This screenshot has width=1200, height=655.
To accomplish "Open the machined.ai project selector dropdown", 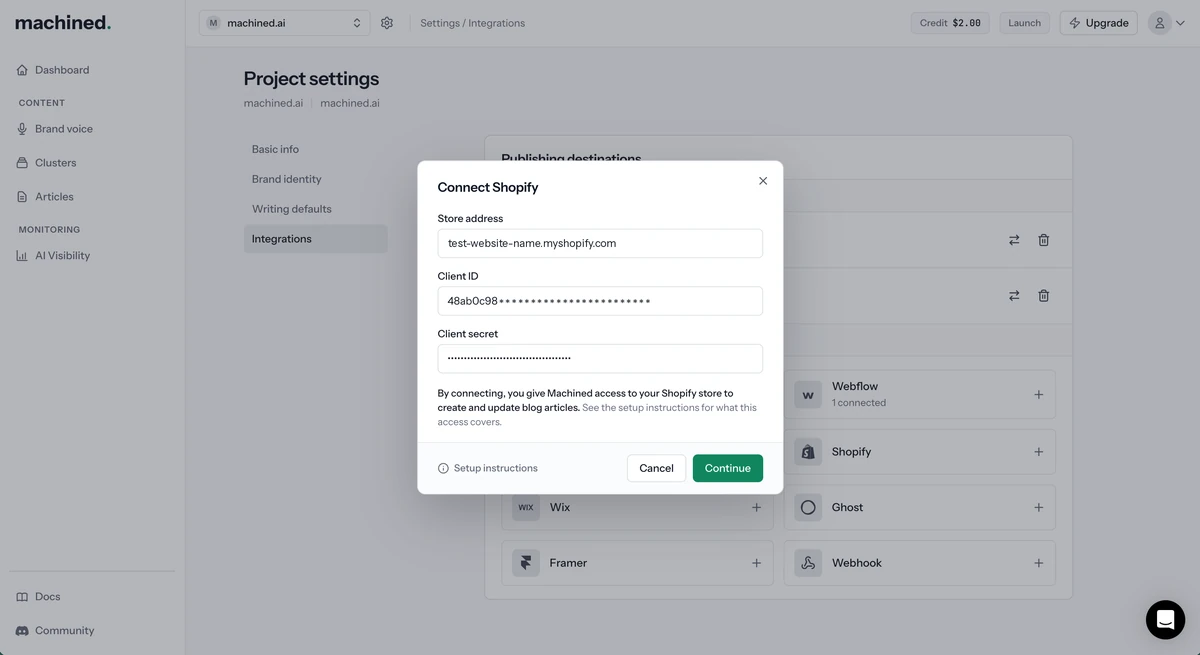I will pyautogui.click(x=284, y=23).
